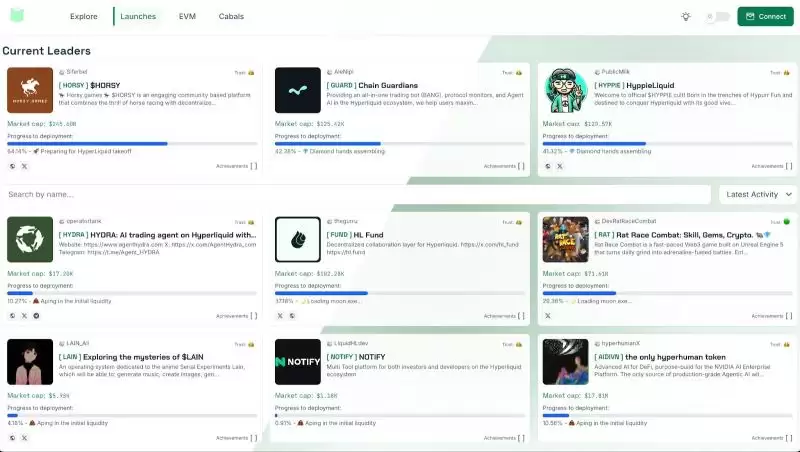Open the X link on the HORSY card
The height and width of the screenshot is (452, 800).
tap(26, 166)
